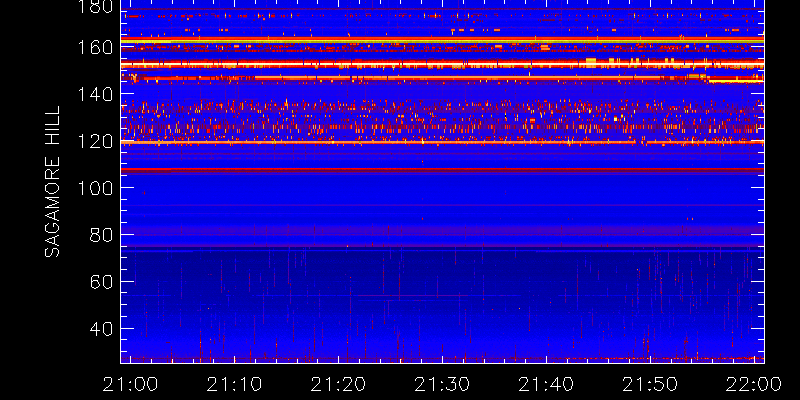Click the 40 frequency axis label
This screenshot has height=400, width=800.
(101, 329)
